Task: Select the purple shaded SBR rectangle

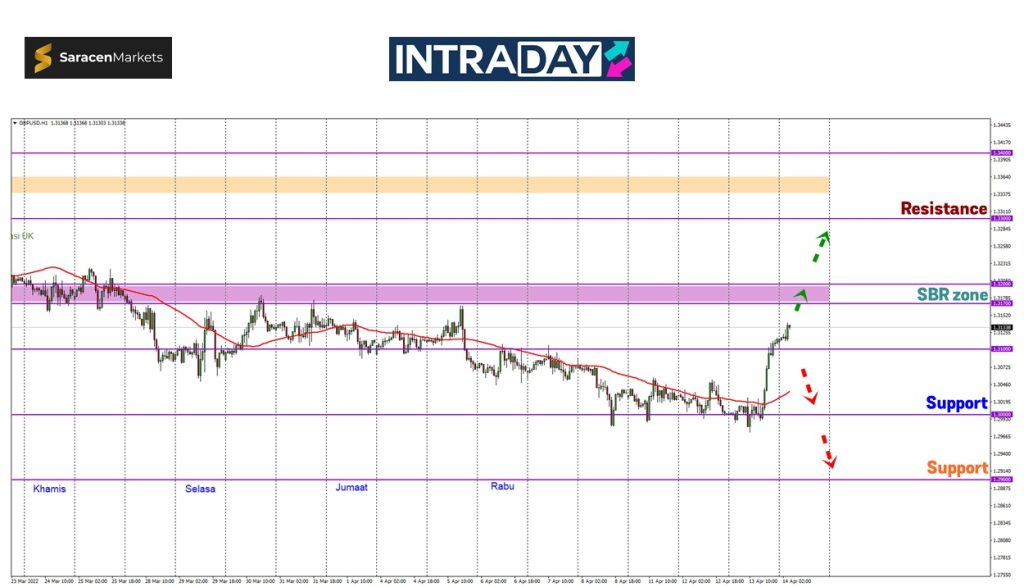Action: click(x=420, y=293)
